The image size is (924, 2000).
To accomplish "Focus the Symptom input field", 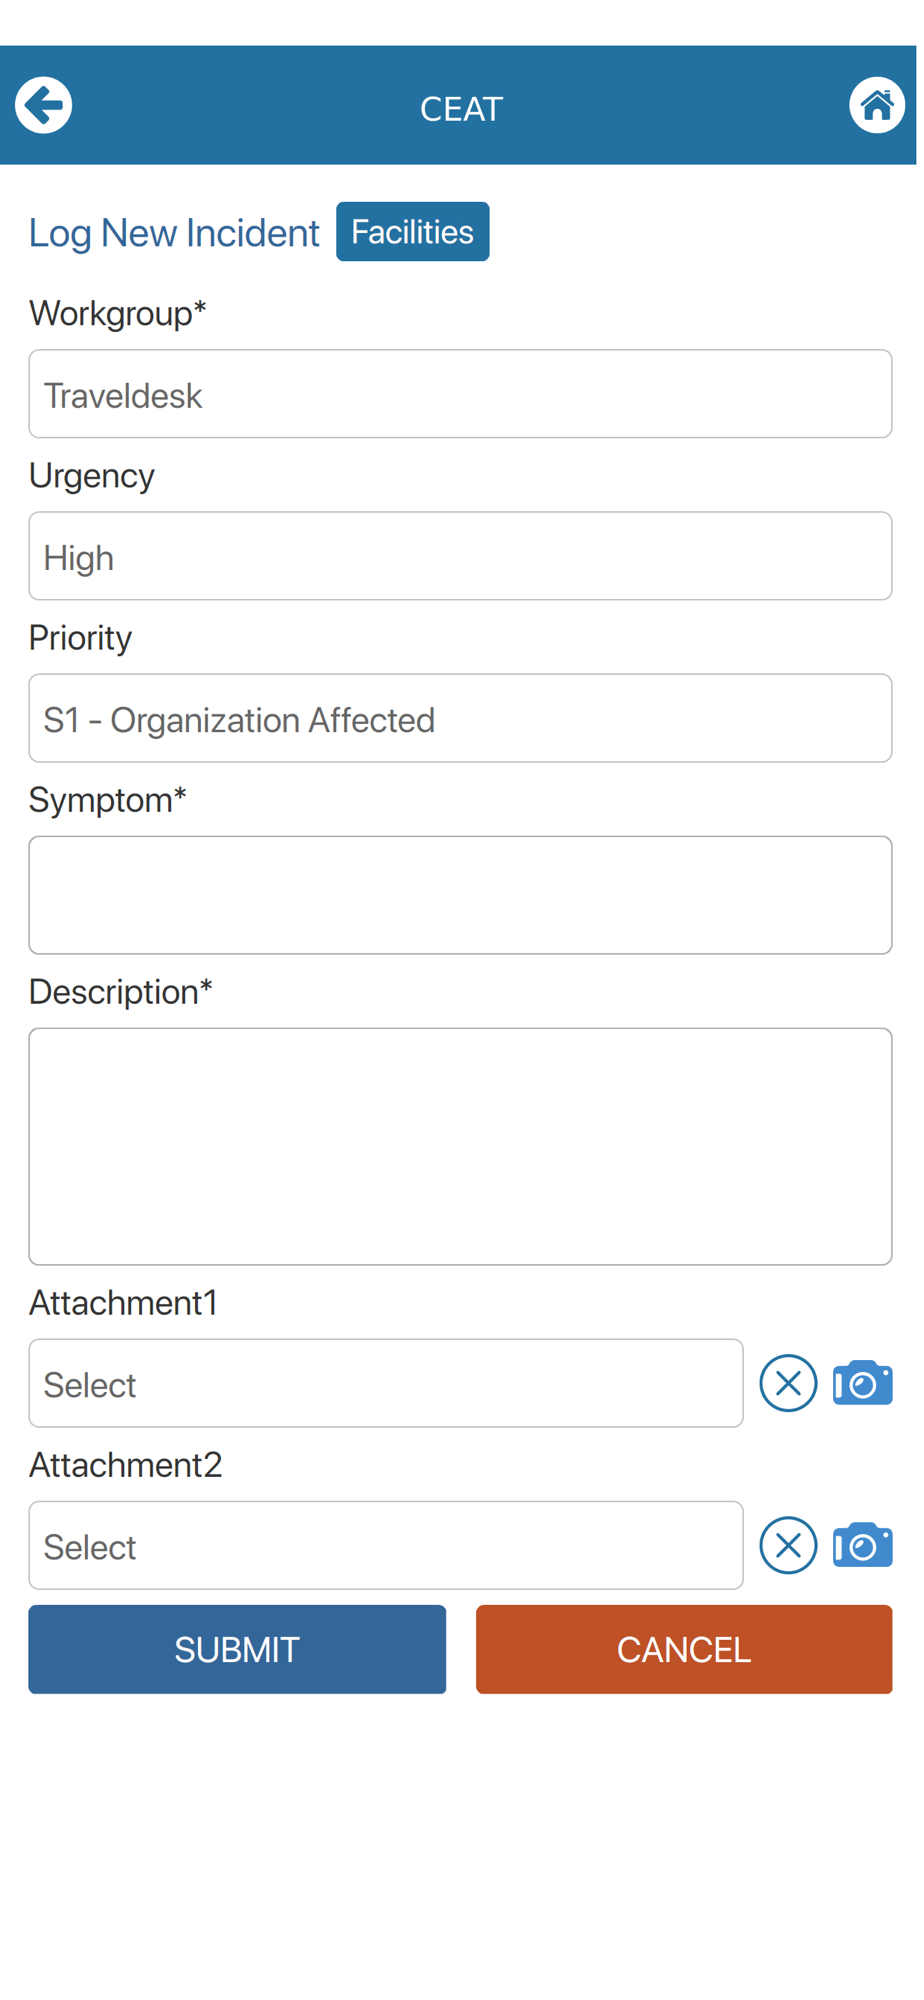I will tap(460, 895).
